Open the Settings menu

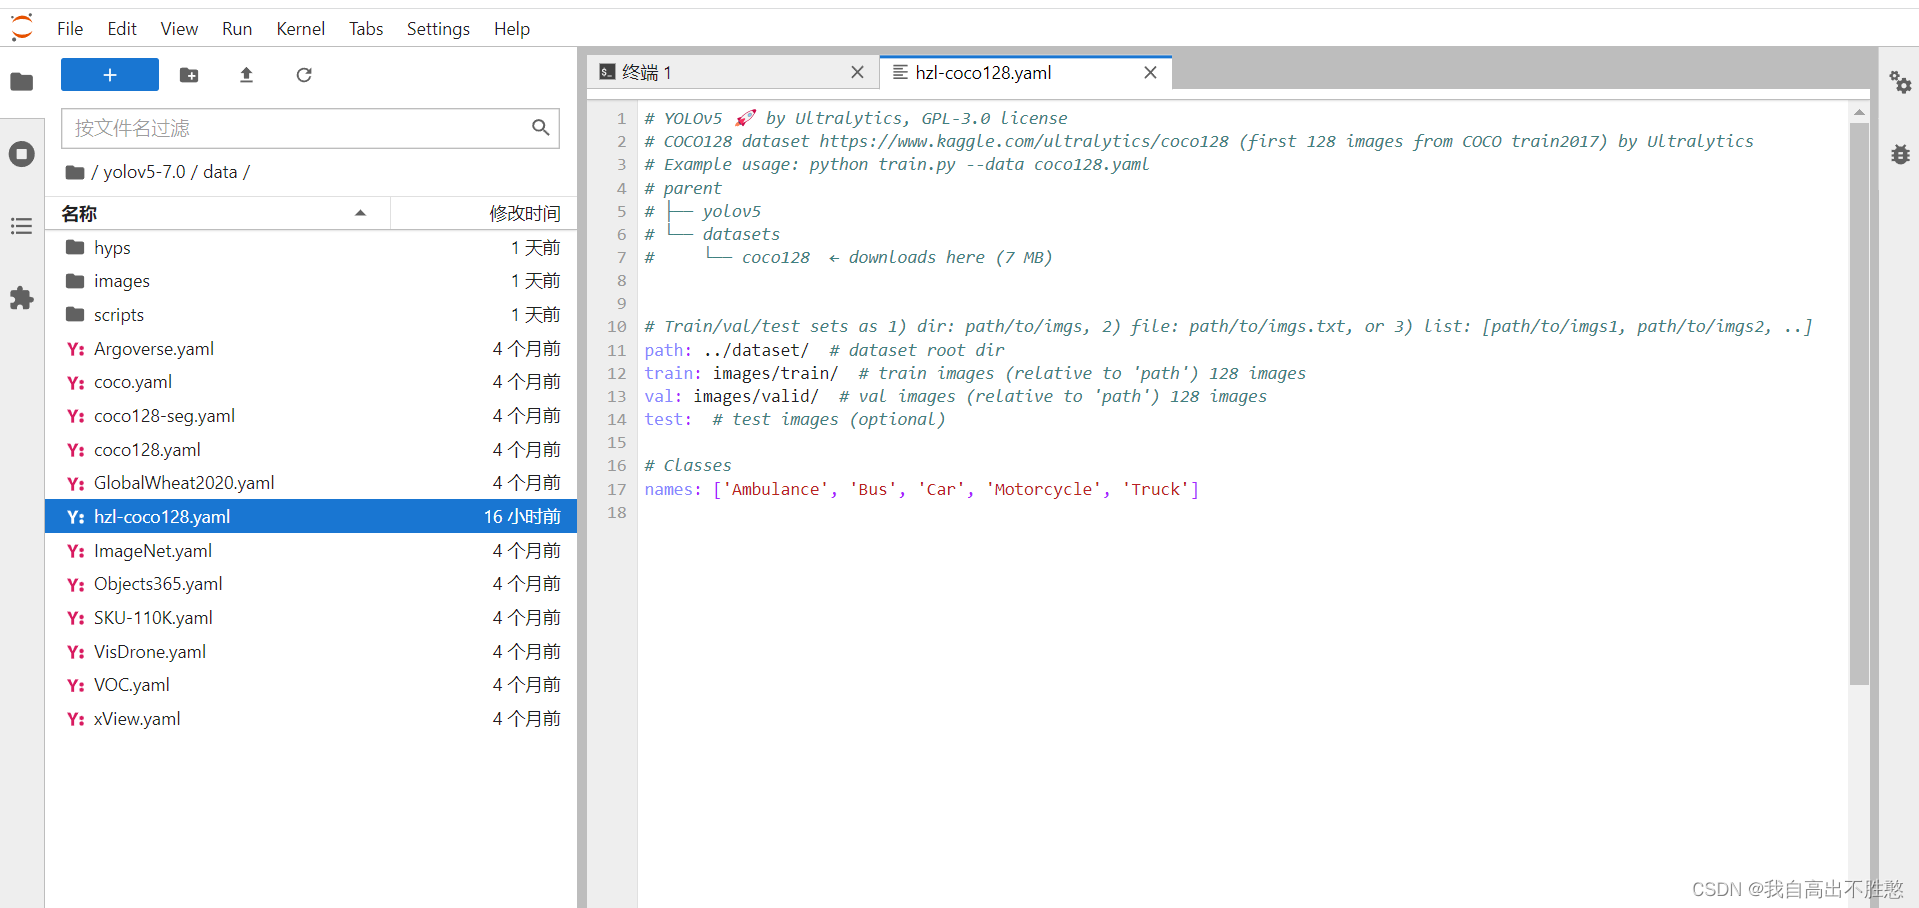(x=438, y=29)
